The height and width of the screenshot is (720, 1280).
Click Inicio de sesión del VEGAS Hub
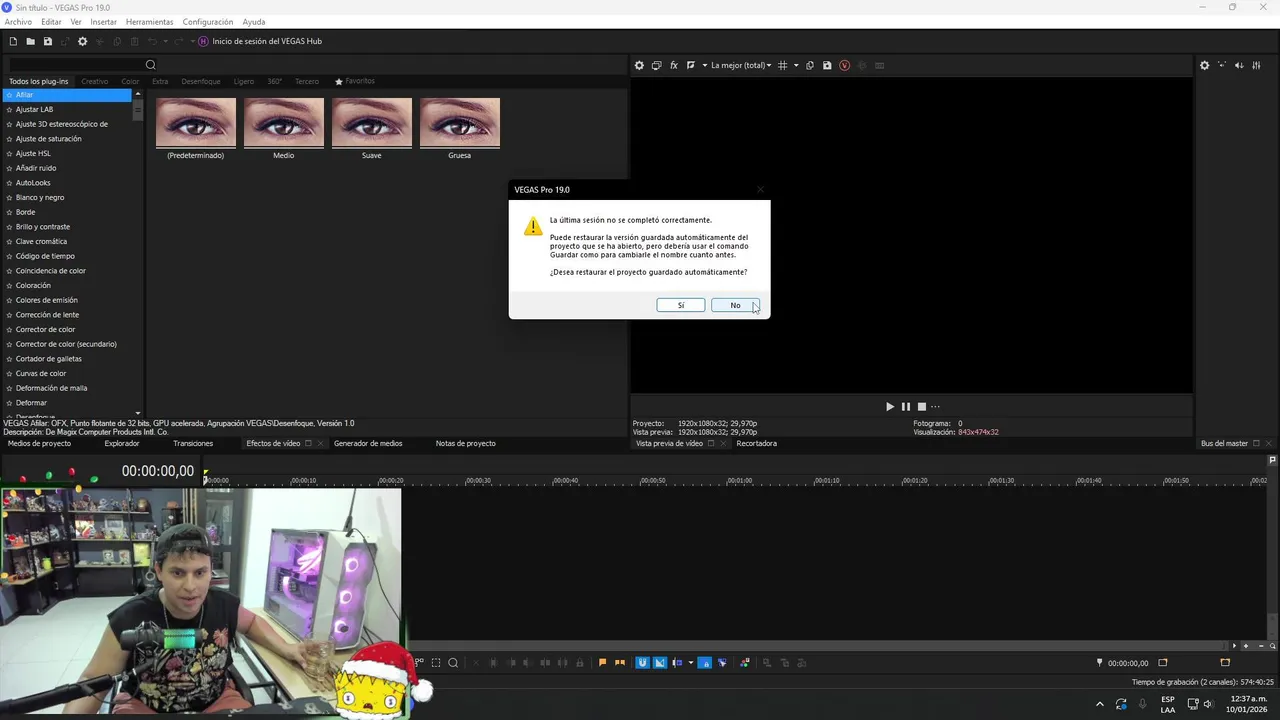coord(267,41)
